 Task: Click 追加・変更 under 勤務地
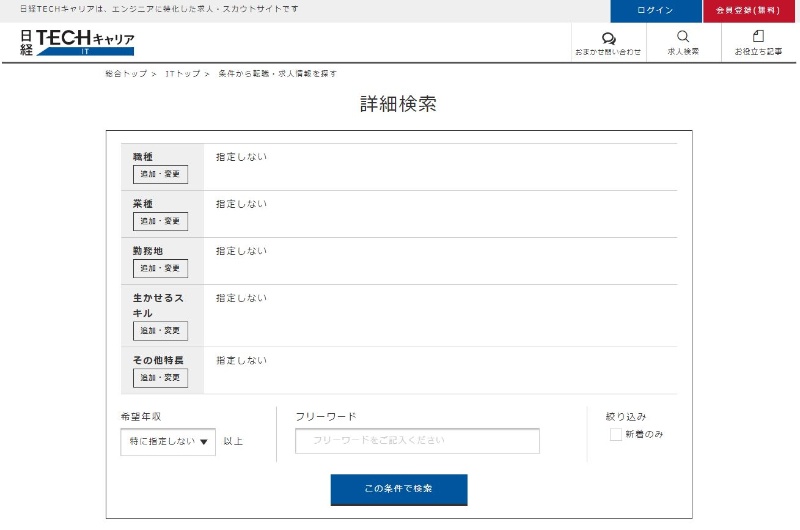click(x=160, y=268)
